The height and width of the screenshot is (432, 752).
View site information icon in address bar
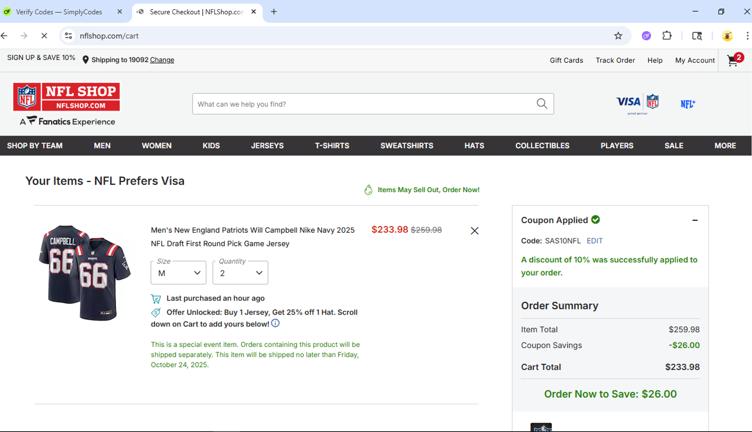[69, 35]
